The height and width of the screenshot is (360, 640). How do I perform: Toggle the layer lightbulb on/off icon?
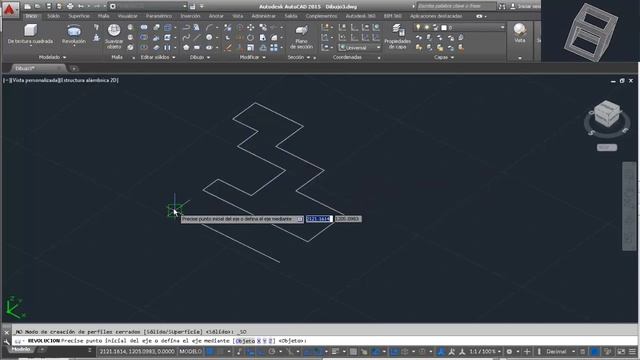point(418,27)
